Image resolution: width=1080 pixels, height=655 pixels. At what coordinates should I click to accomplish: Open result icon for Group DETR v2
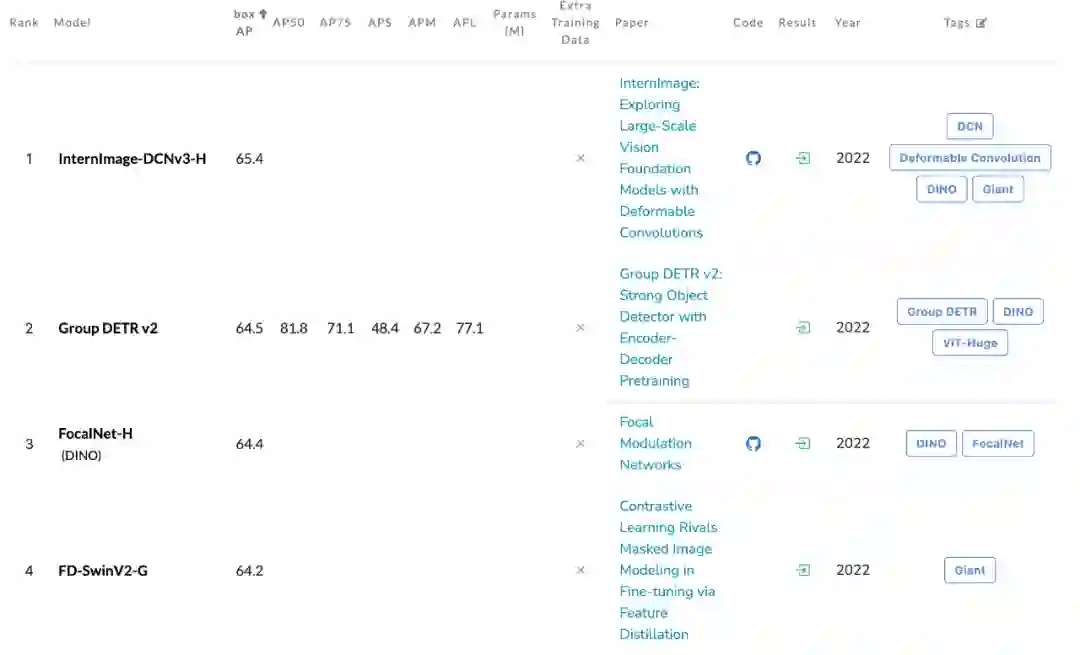click(x=802, y=327)
